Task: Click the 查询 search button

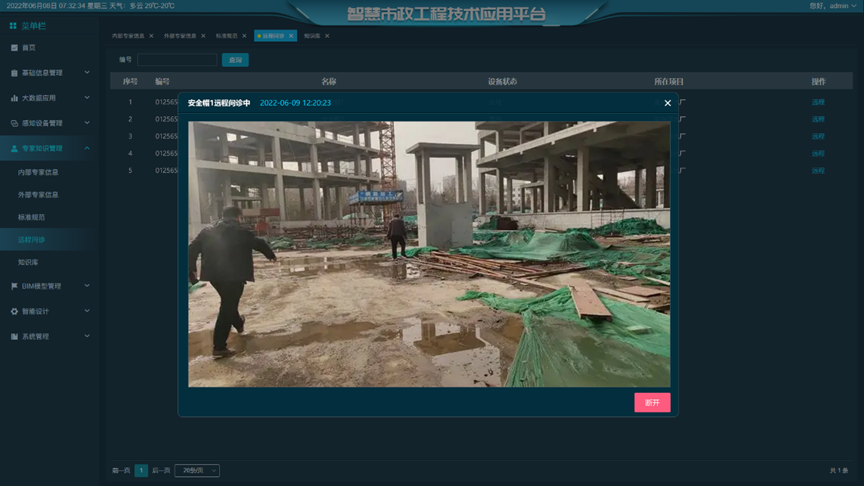Action: click(x=235, y=60)
